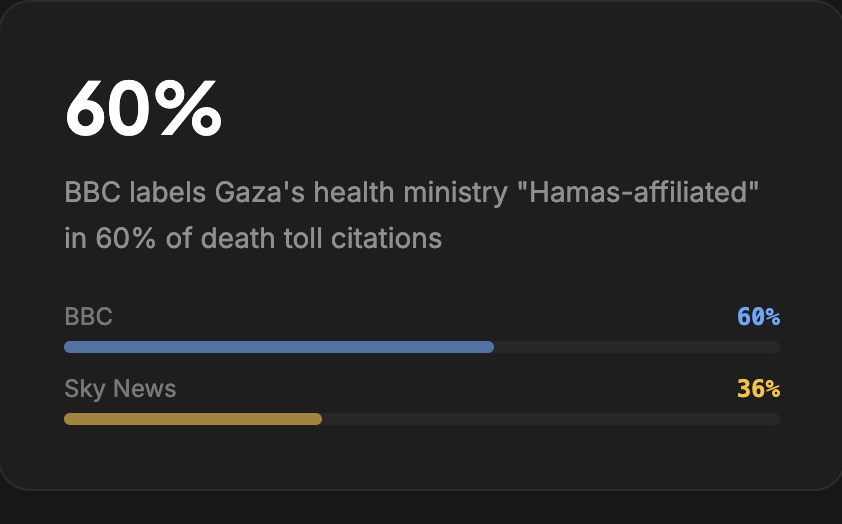Click the dark background below the card

(x=420, y=508)
